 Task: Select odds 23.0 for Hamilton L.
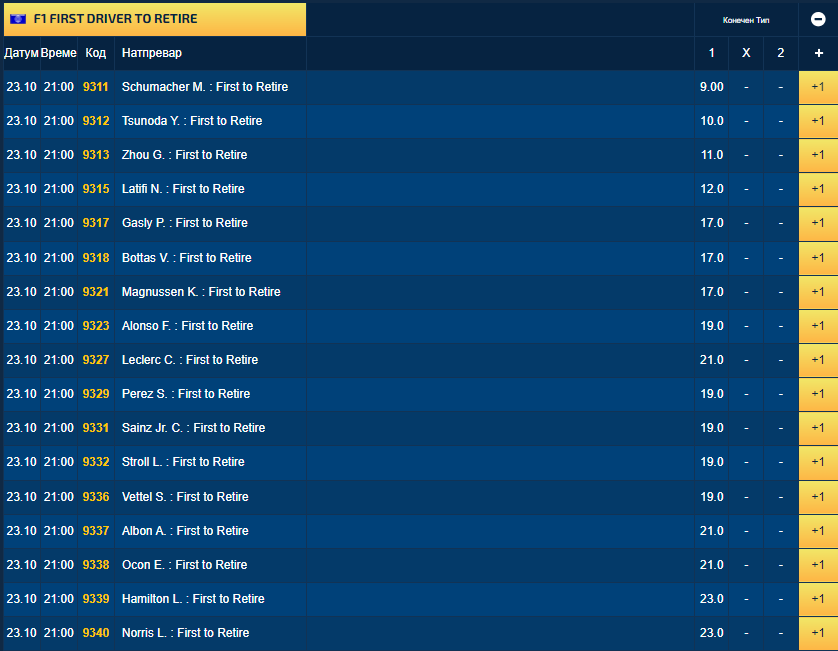point(711,599)
